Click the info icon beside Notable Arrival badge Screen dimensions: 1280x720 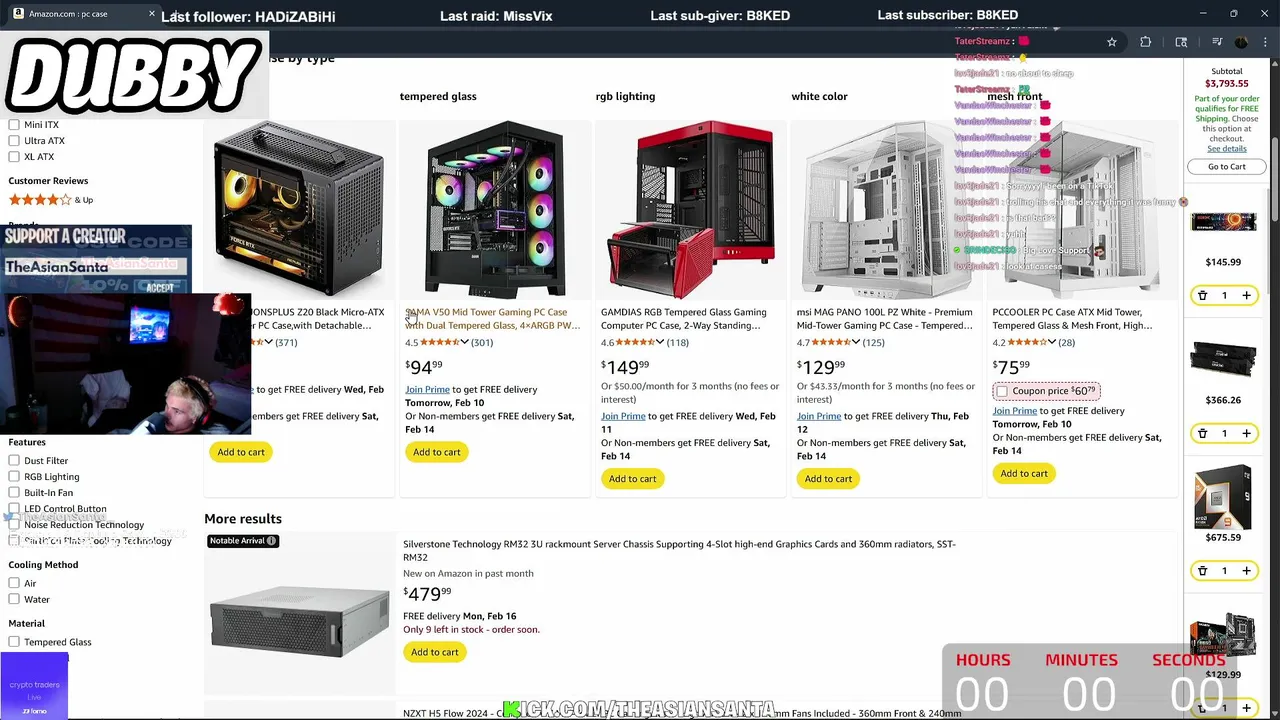(x=271, y=541)
